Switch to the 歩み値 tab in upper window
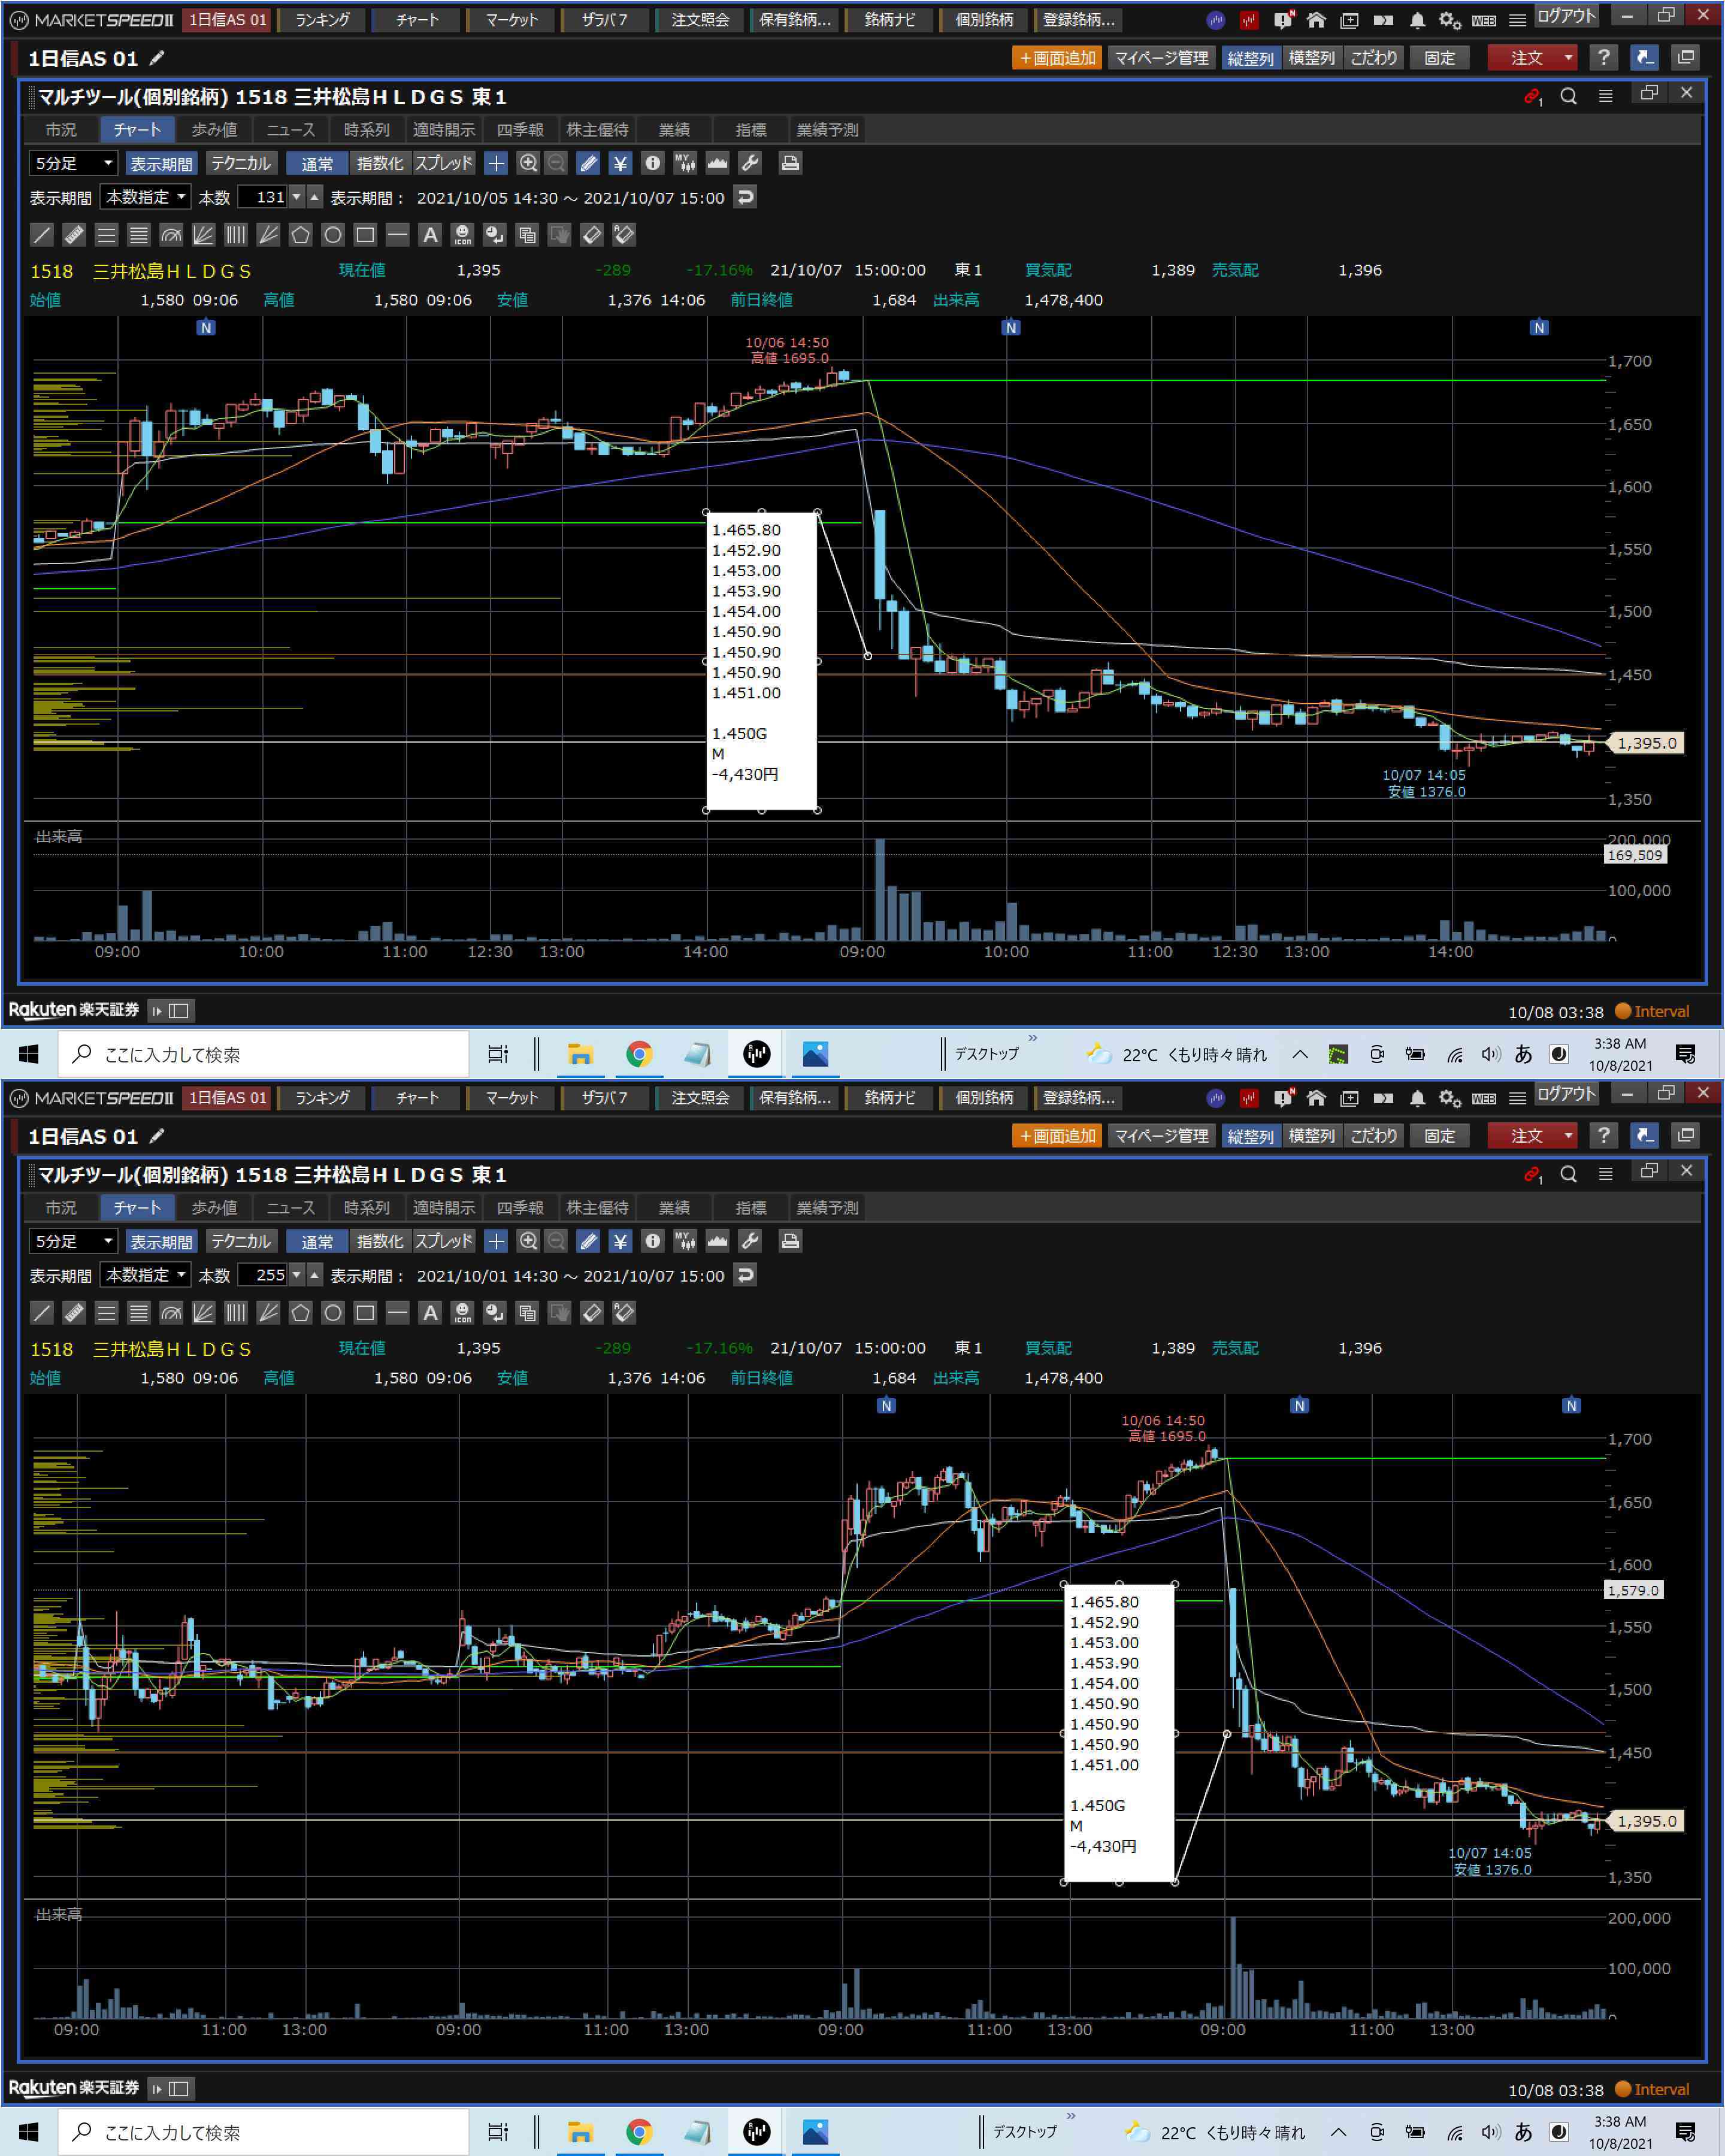The image size is (1725, 2156). coord(214,130)
